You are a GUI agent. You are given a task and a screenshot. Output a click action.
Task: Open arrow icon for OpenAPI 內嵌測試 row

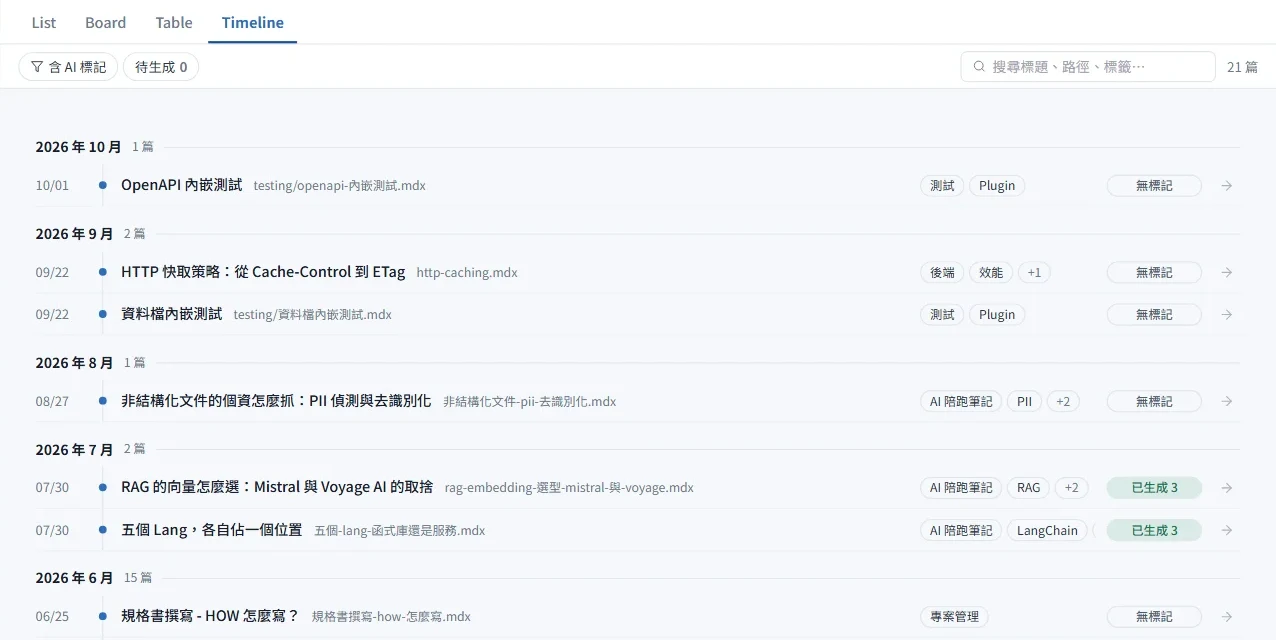[1227, 186]
